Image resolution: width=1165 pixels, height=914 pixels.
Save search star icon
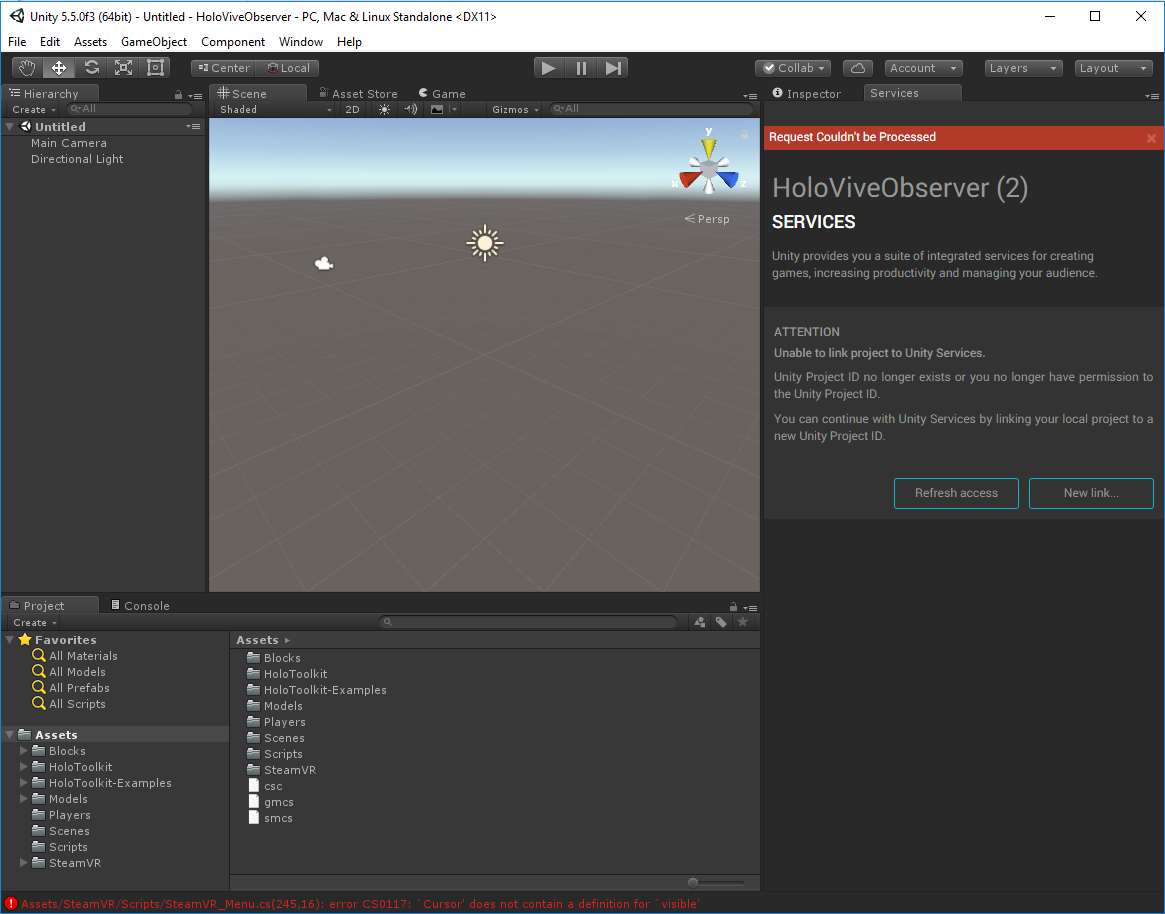742,623
